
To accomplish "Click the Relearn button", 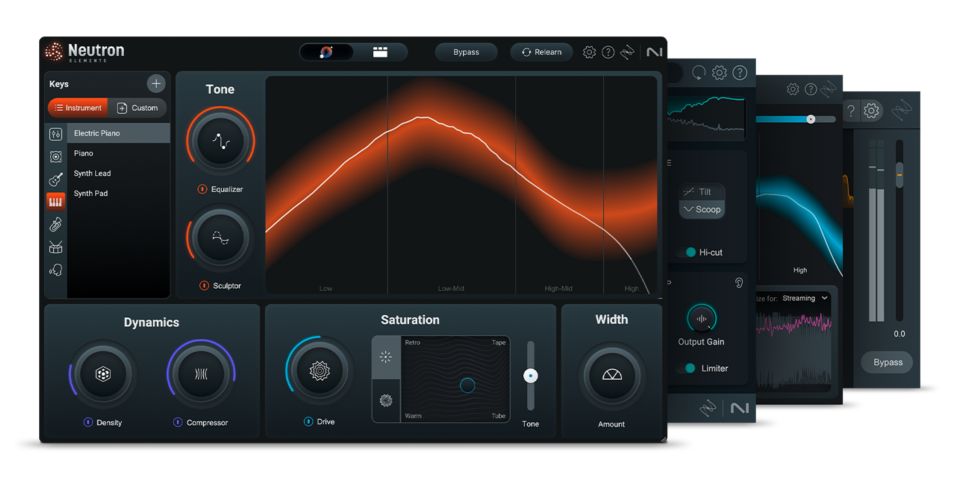I will coord(541,52).
